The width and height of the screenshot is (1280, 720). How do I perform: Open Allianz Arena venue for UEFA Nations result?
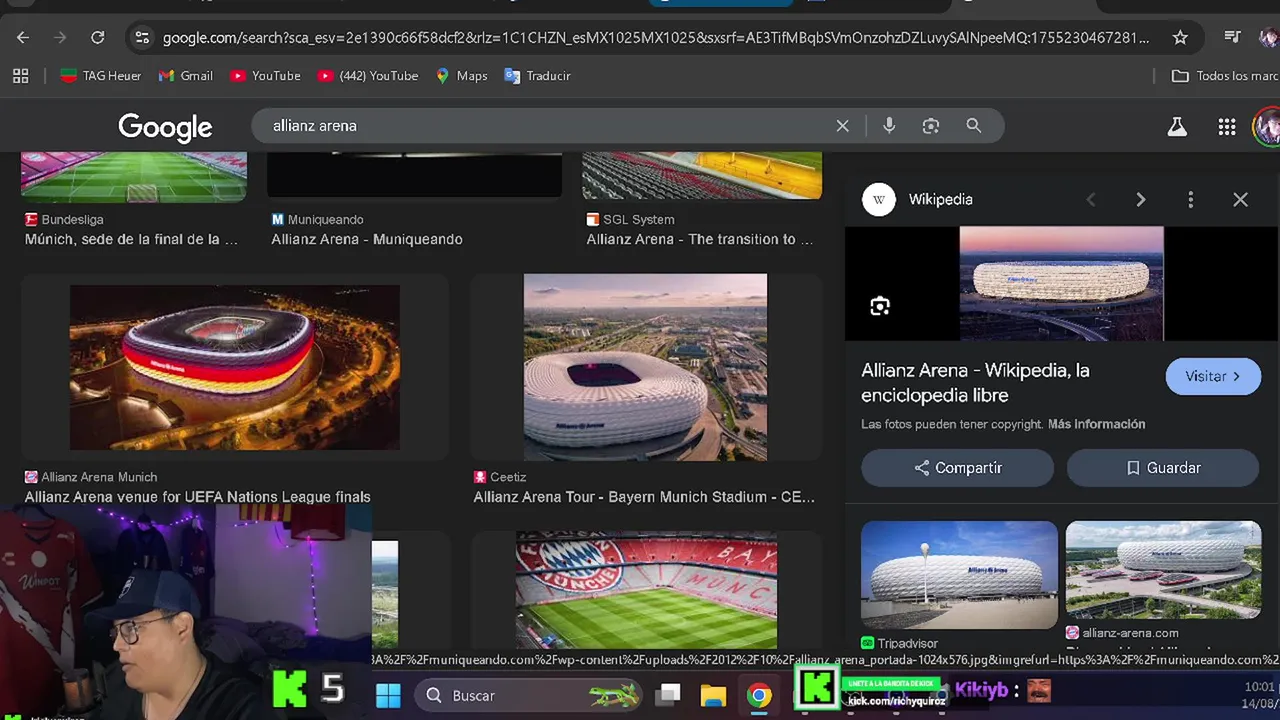(197, 497)
